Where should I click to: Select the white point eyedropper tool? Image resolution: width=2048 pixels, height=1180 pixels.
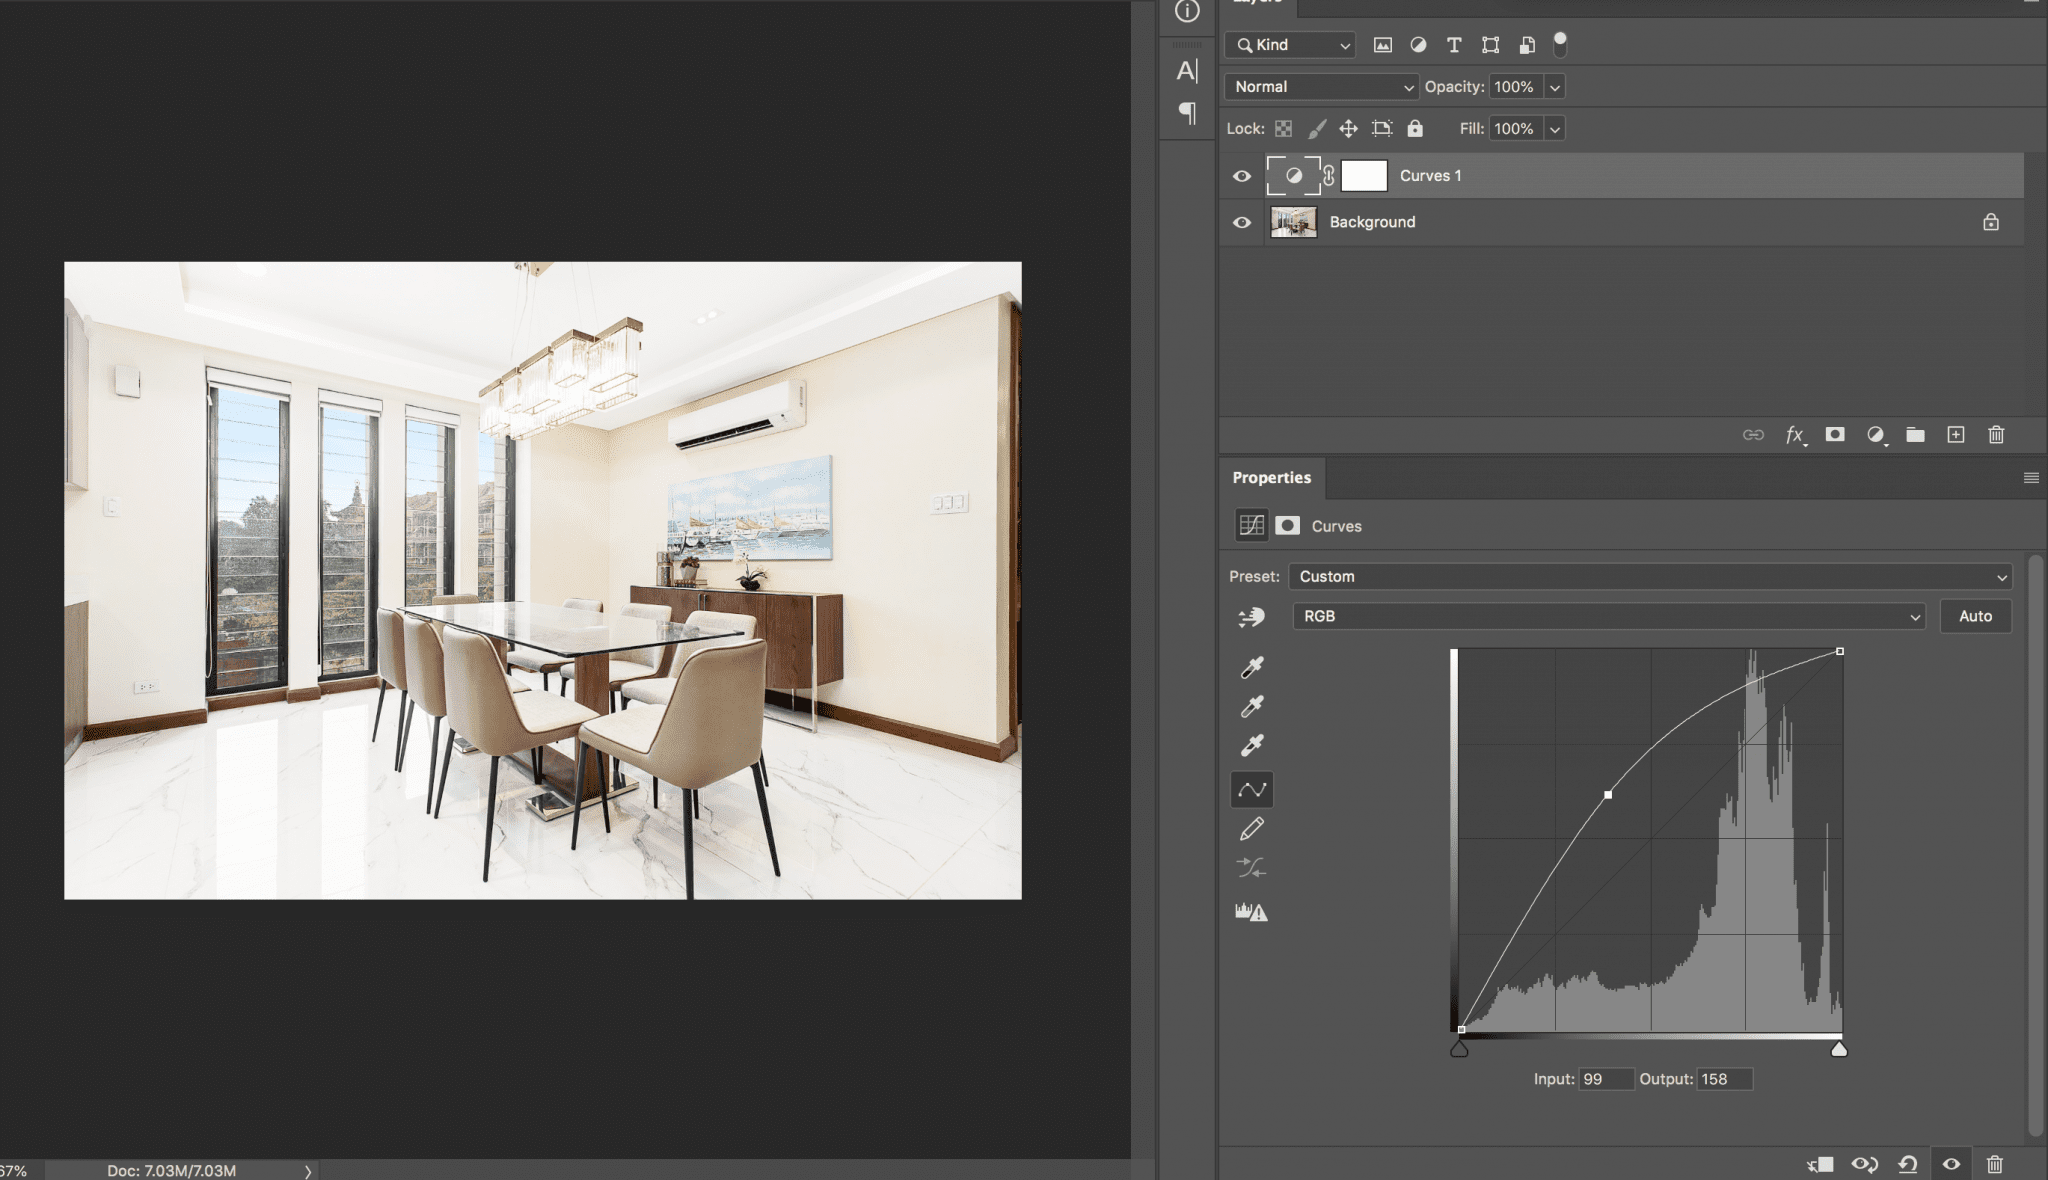tap(1253, 745)
